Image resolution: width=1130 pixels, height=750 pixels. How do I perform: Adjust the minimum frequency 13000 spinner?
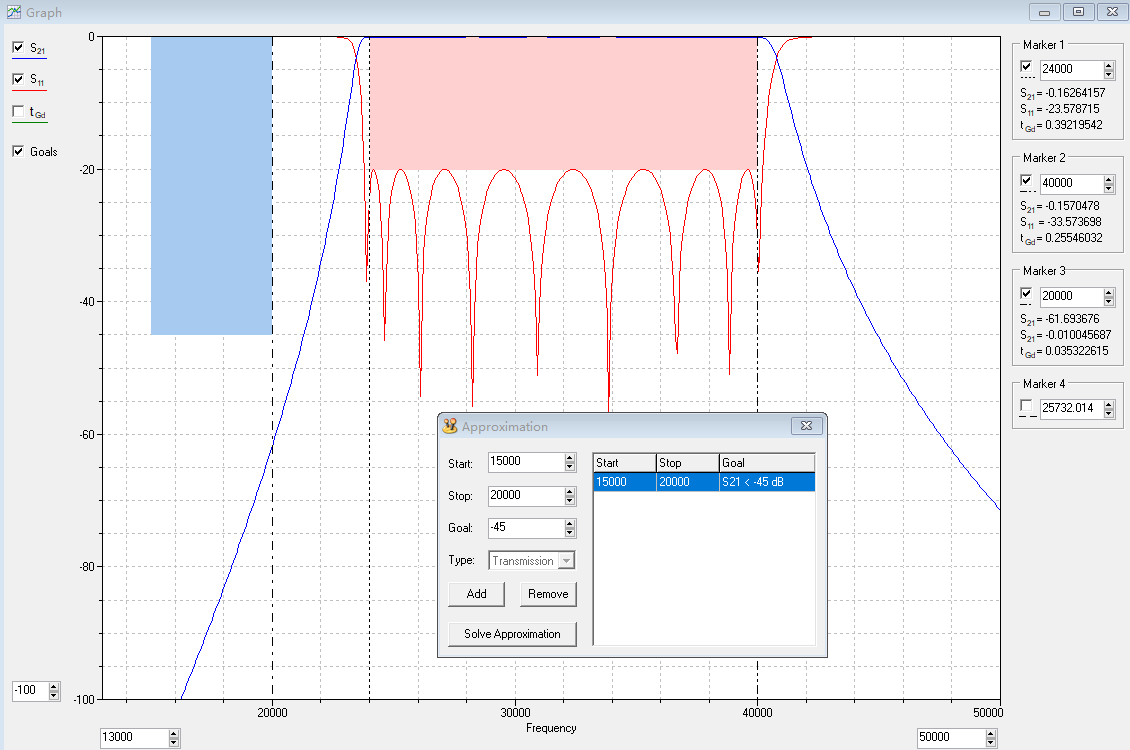click(173, 738)
